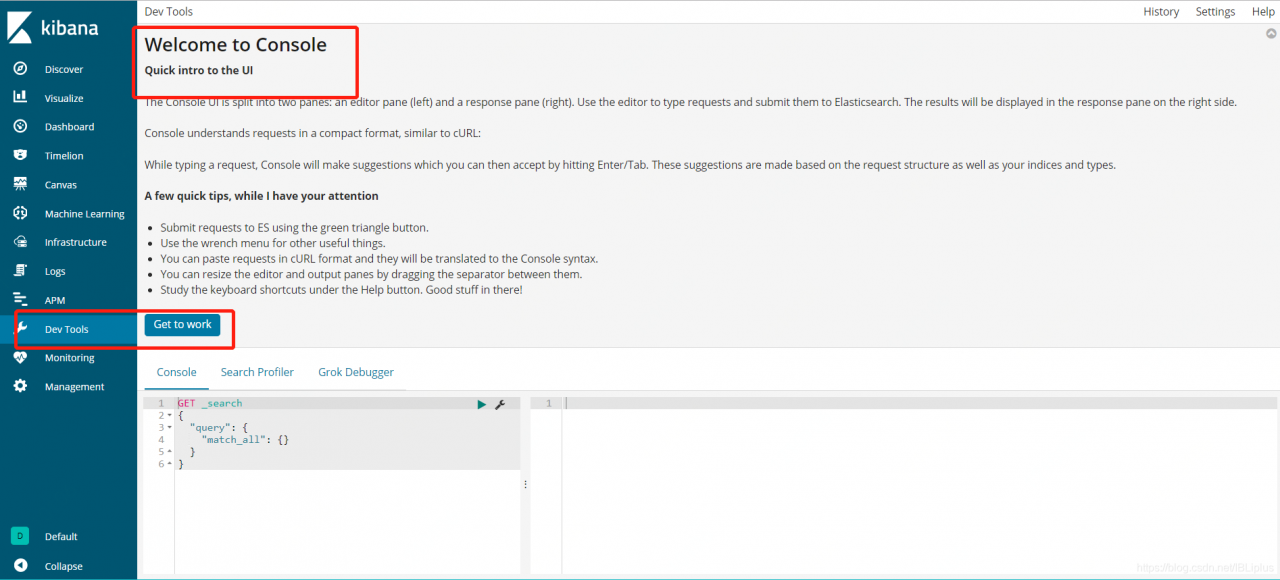
Task: Open wrench menu in editor
Action: [x=500, y=404]
